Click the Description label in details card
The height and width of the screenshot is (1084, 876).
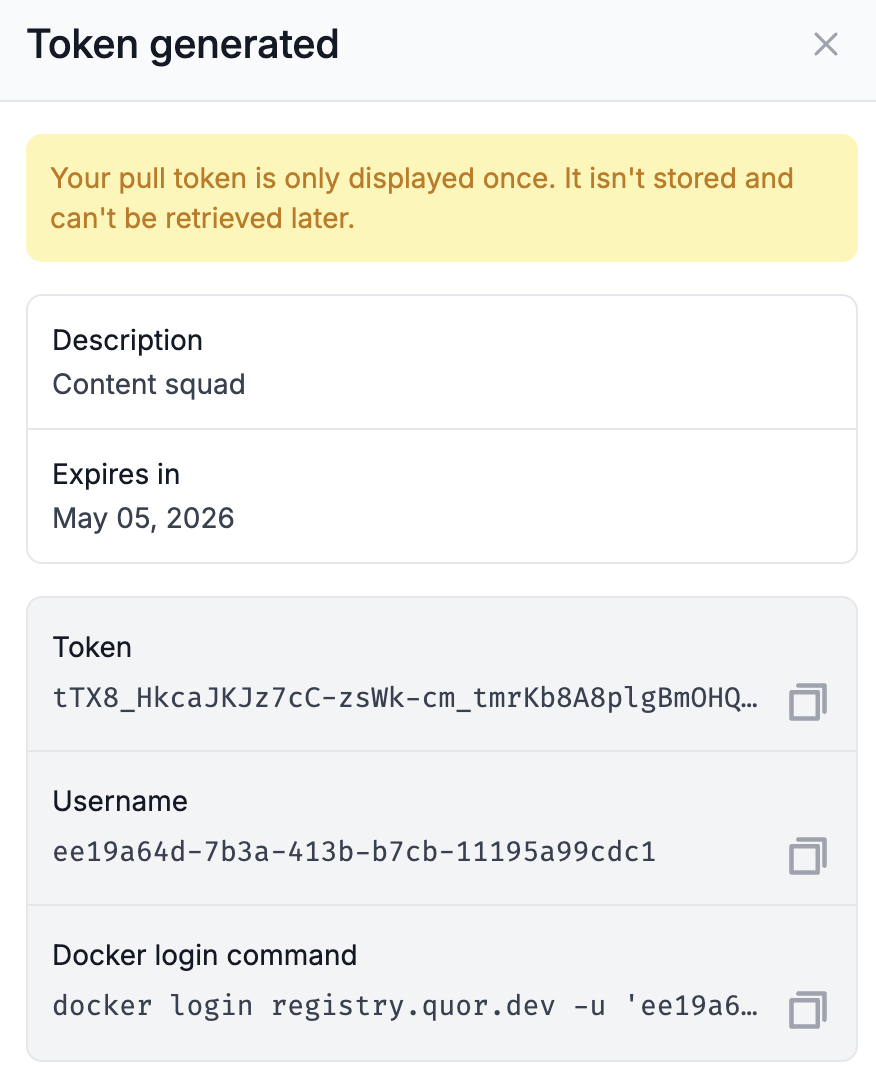[x=127, y=340]
